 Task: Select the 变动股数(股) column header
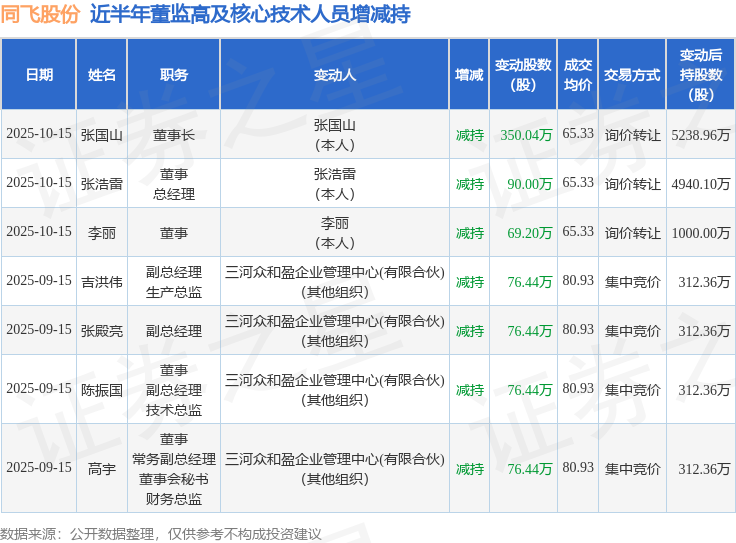pos(523,75)
